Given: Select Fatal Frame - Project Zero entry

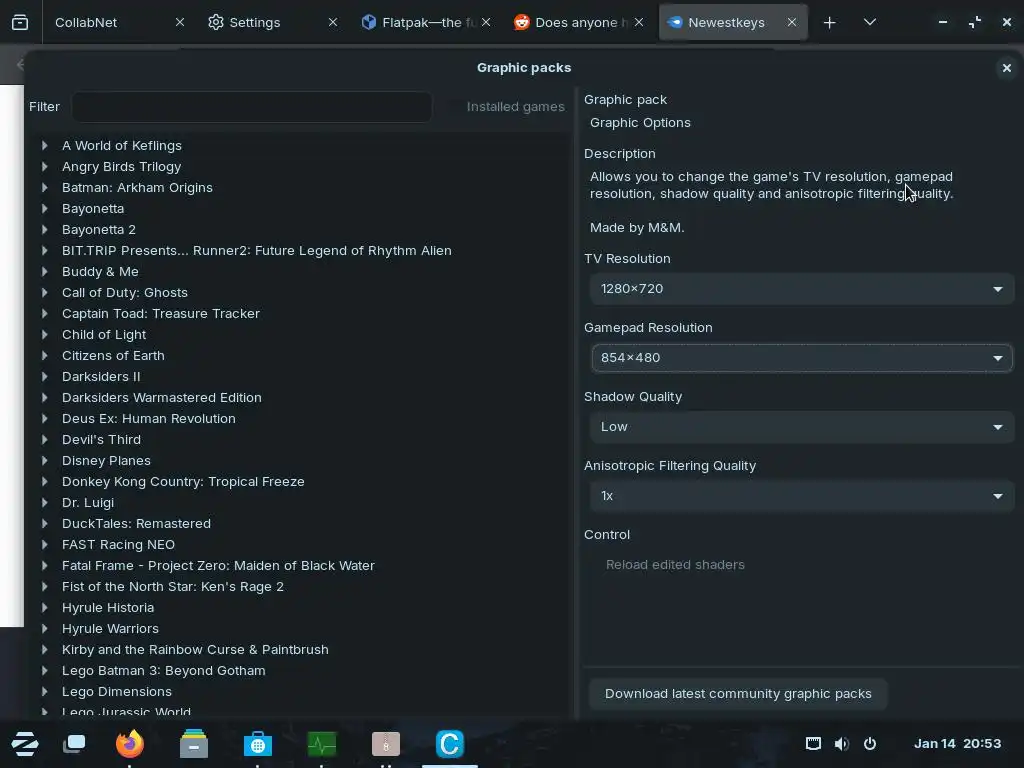Looking at the screenshot, I should [x=218, y=566].
